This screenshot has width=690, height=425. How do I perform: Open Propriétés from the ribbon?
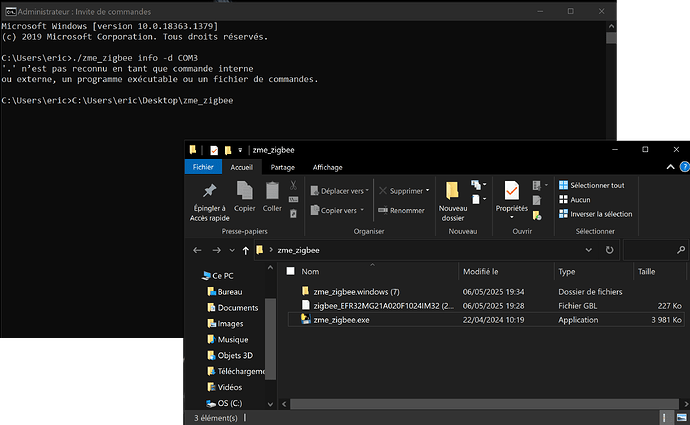pos(511,191)
